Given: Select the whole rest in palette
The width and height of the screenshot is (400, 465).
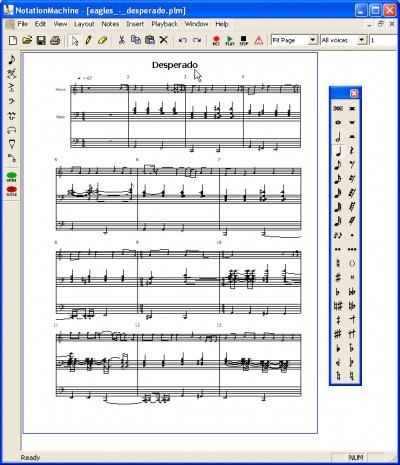Looking at the screenshot, I should (x=352, y=123).
